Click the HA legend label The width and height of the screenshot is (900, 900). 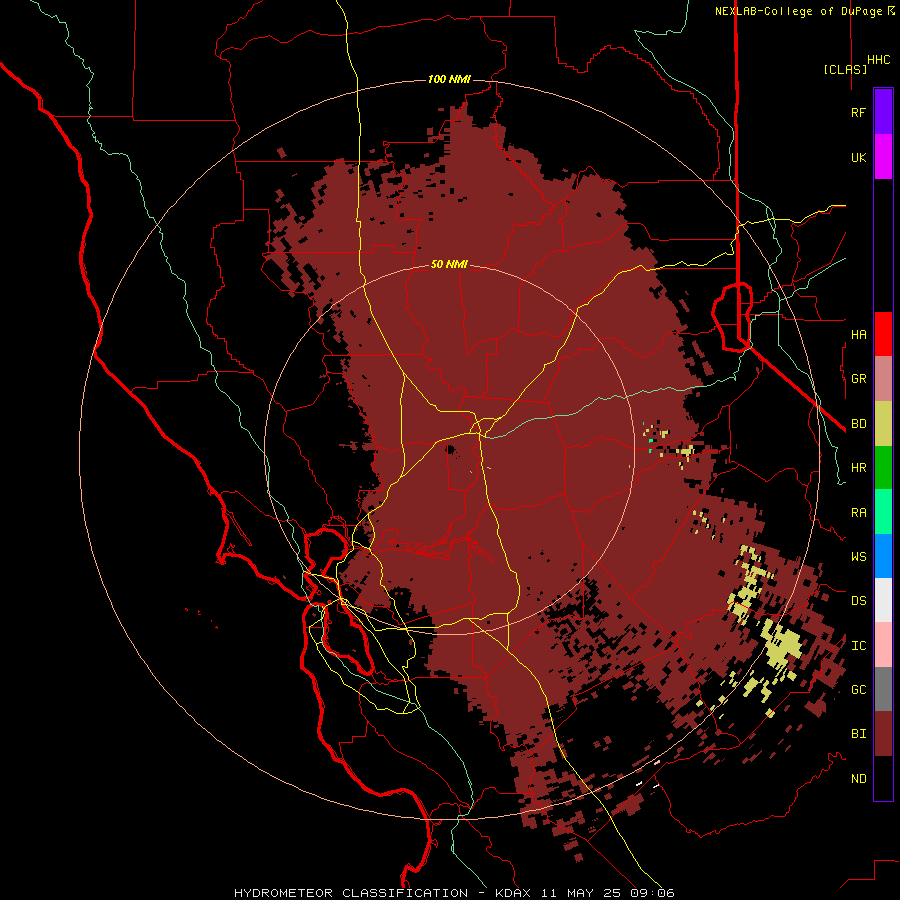[x=858, y=334]
